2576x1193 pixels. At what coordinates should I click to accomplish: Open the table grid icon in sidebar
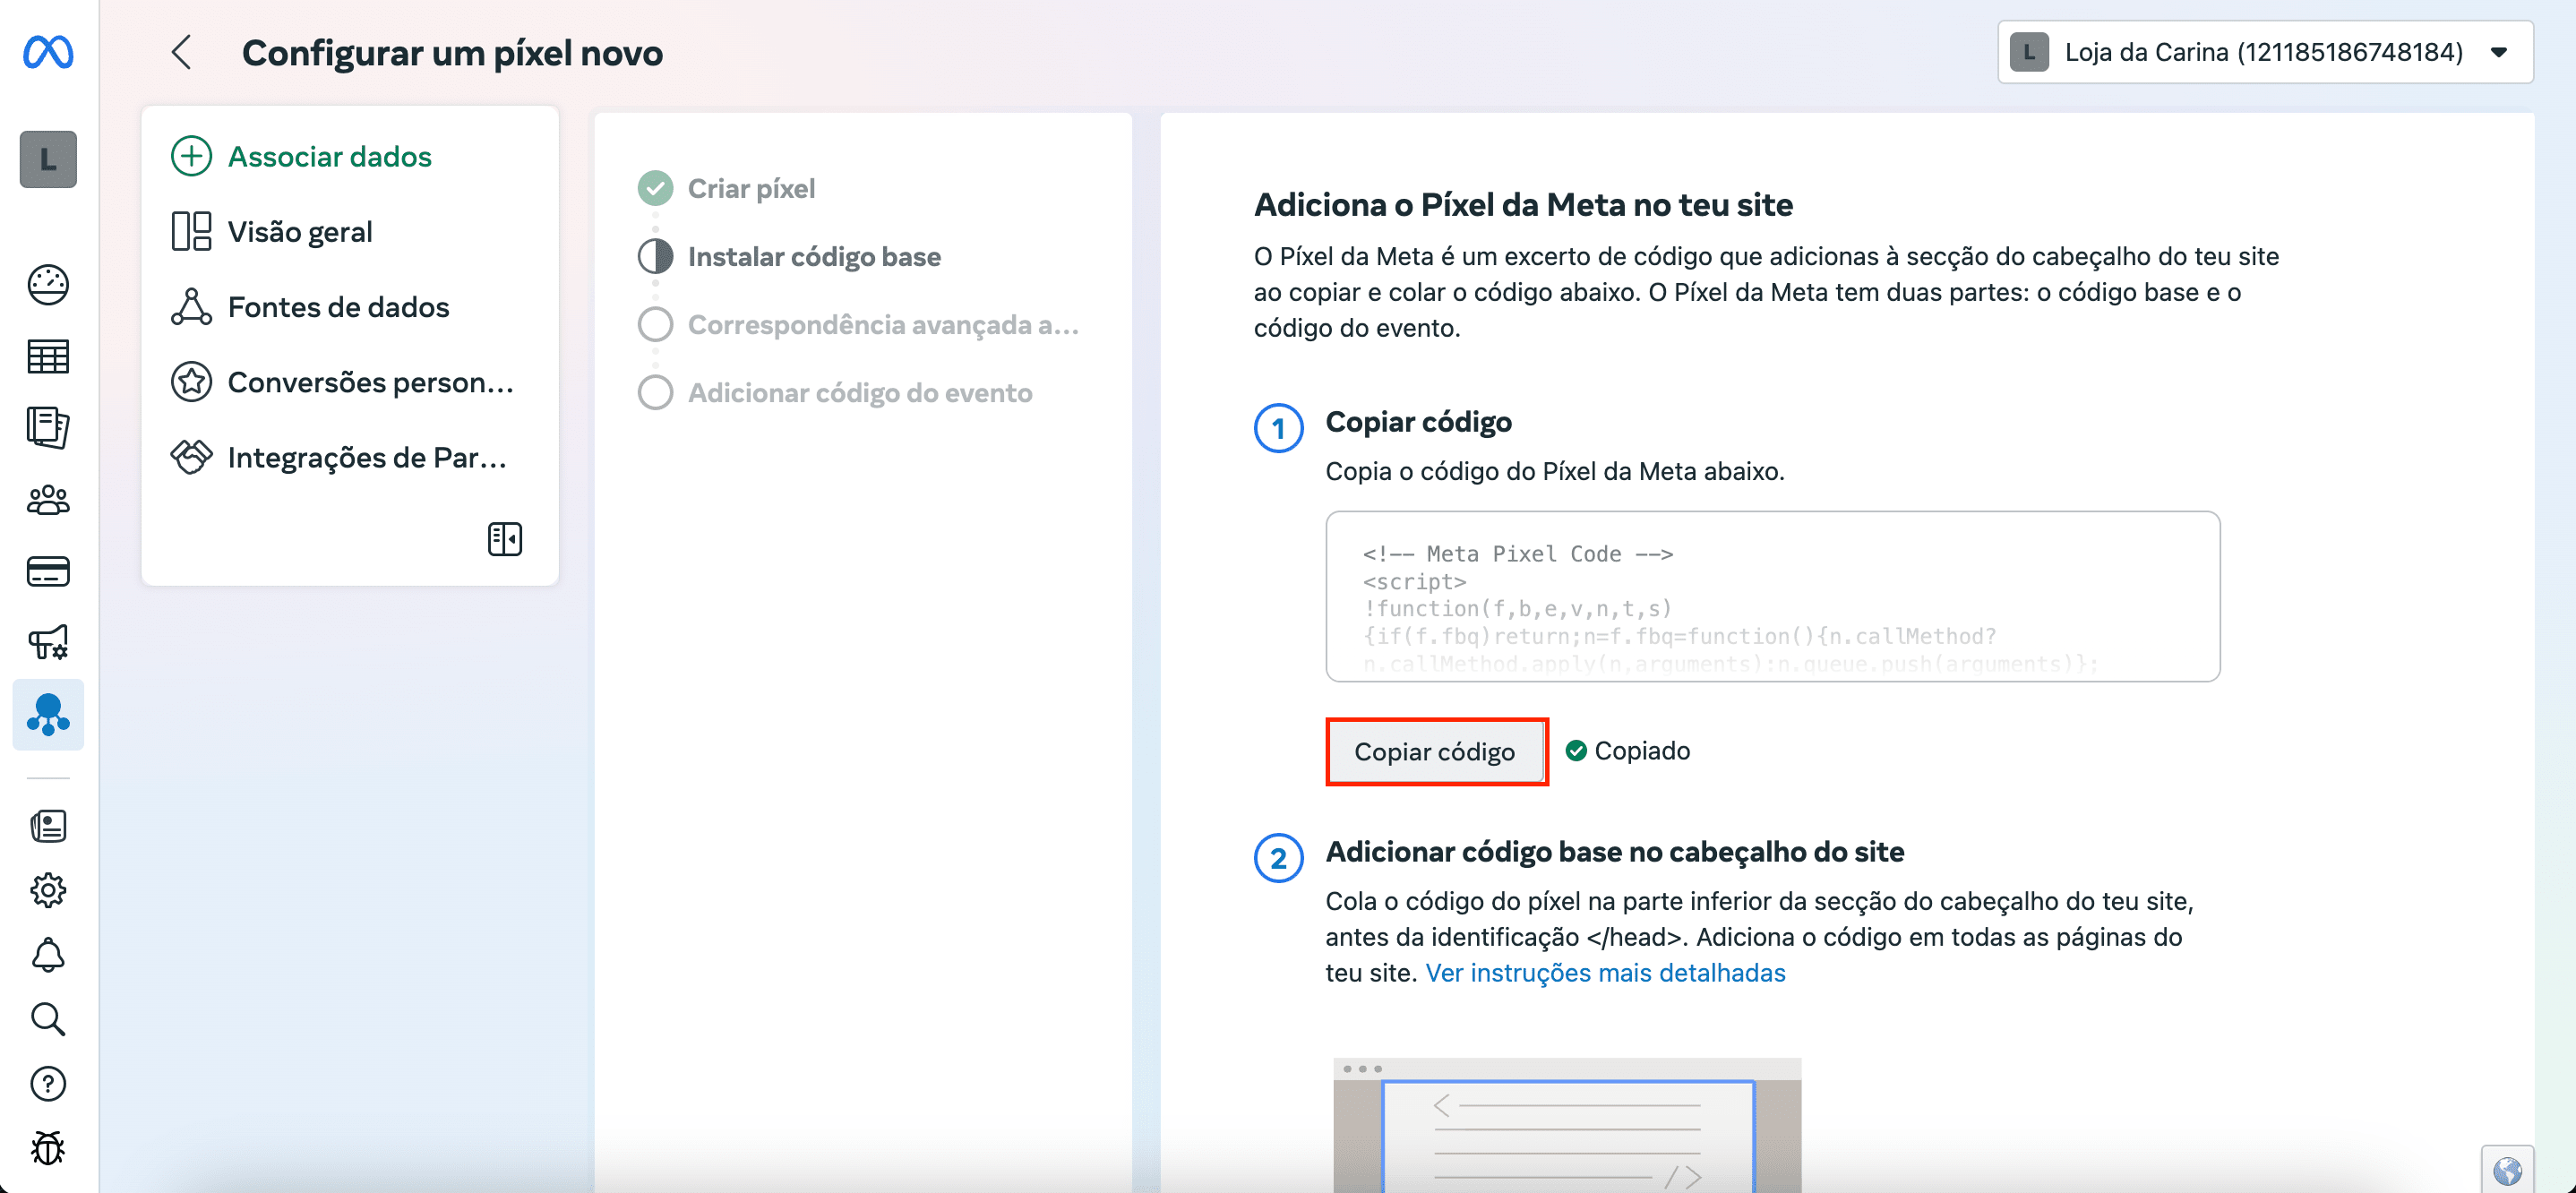tap(48, 357)
